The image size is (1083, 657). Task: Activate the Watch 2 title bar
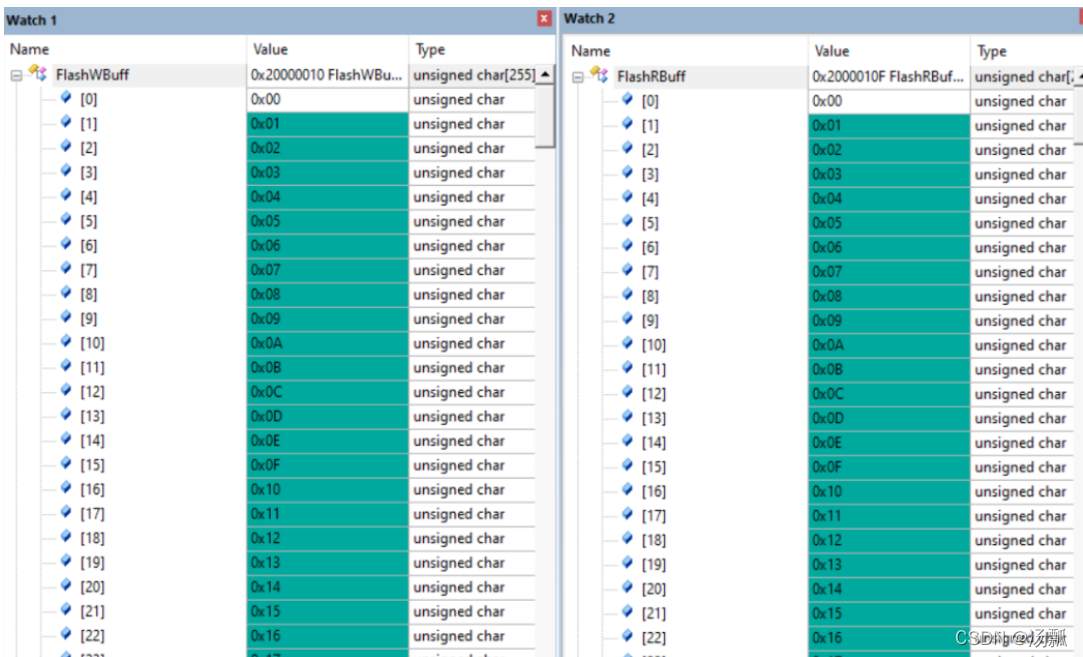coord(822,19)
